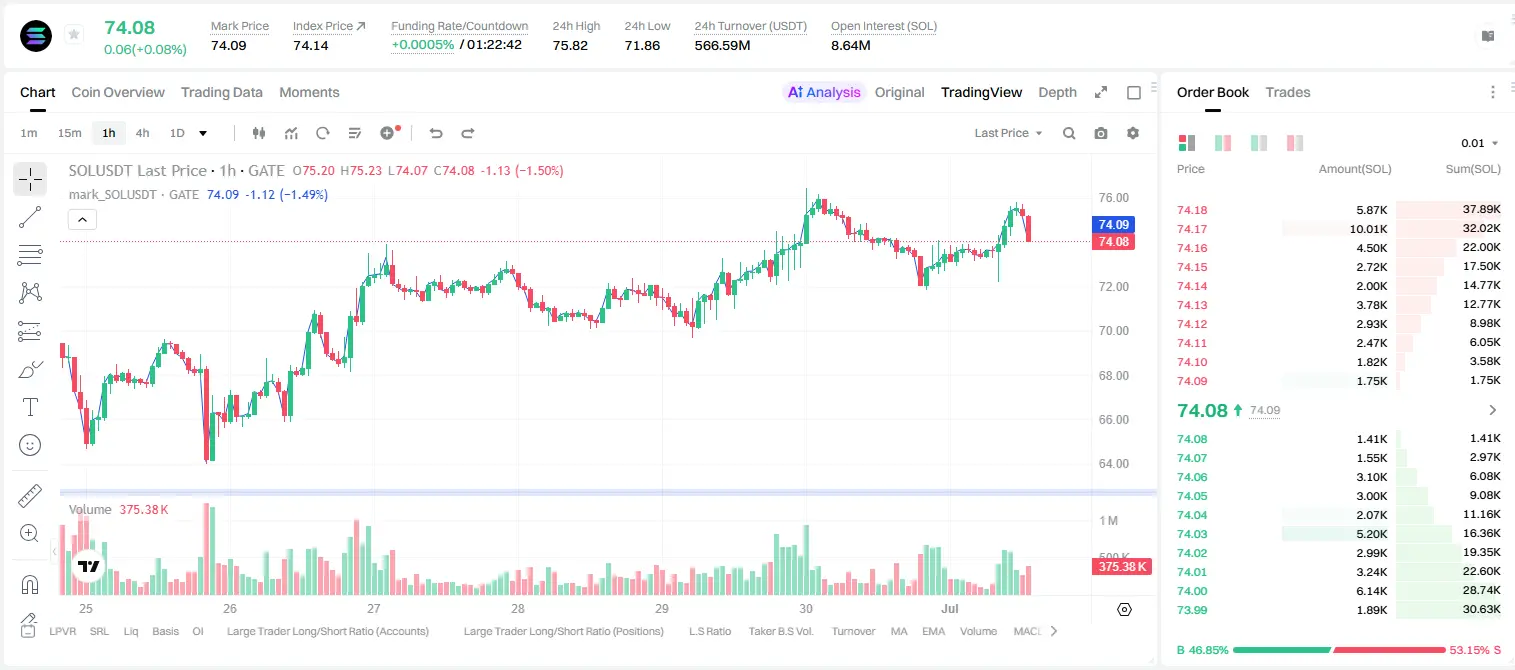Switch to the Trades tab
1515x670 pixels.
click(1288, 92)
